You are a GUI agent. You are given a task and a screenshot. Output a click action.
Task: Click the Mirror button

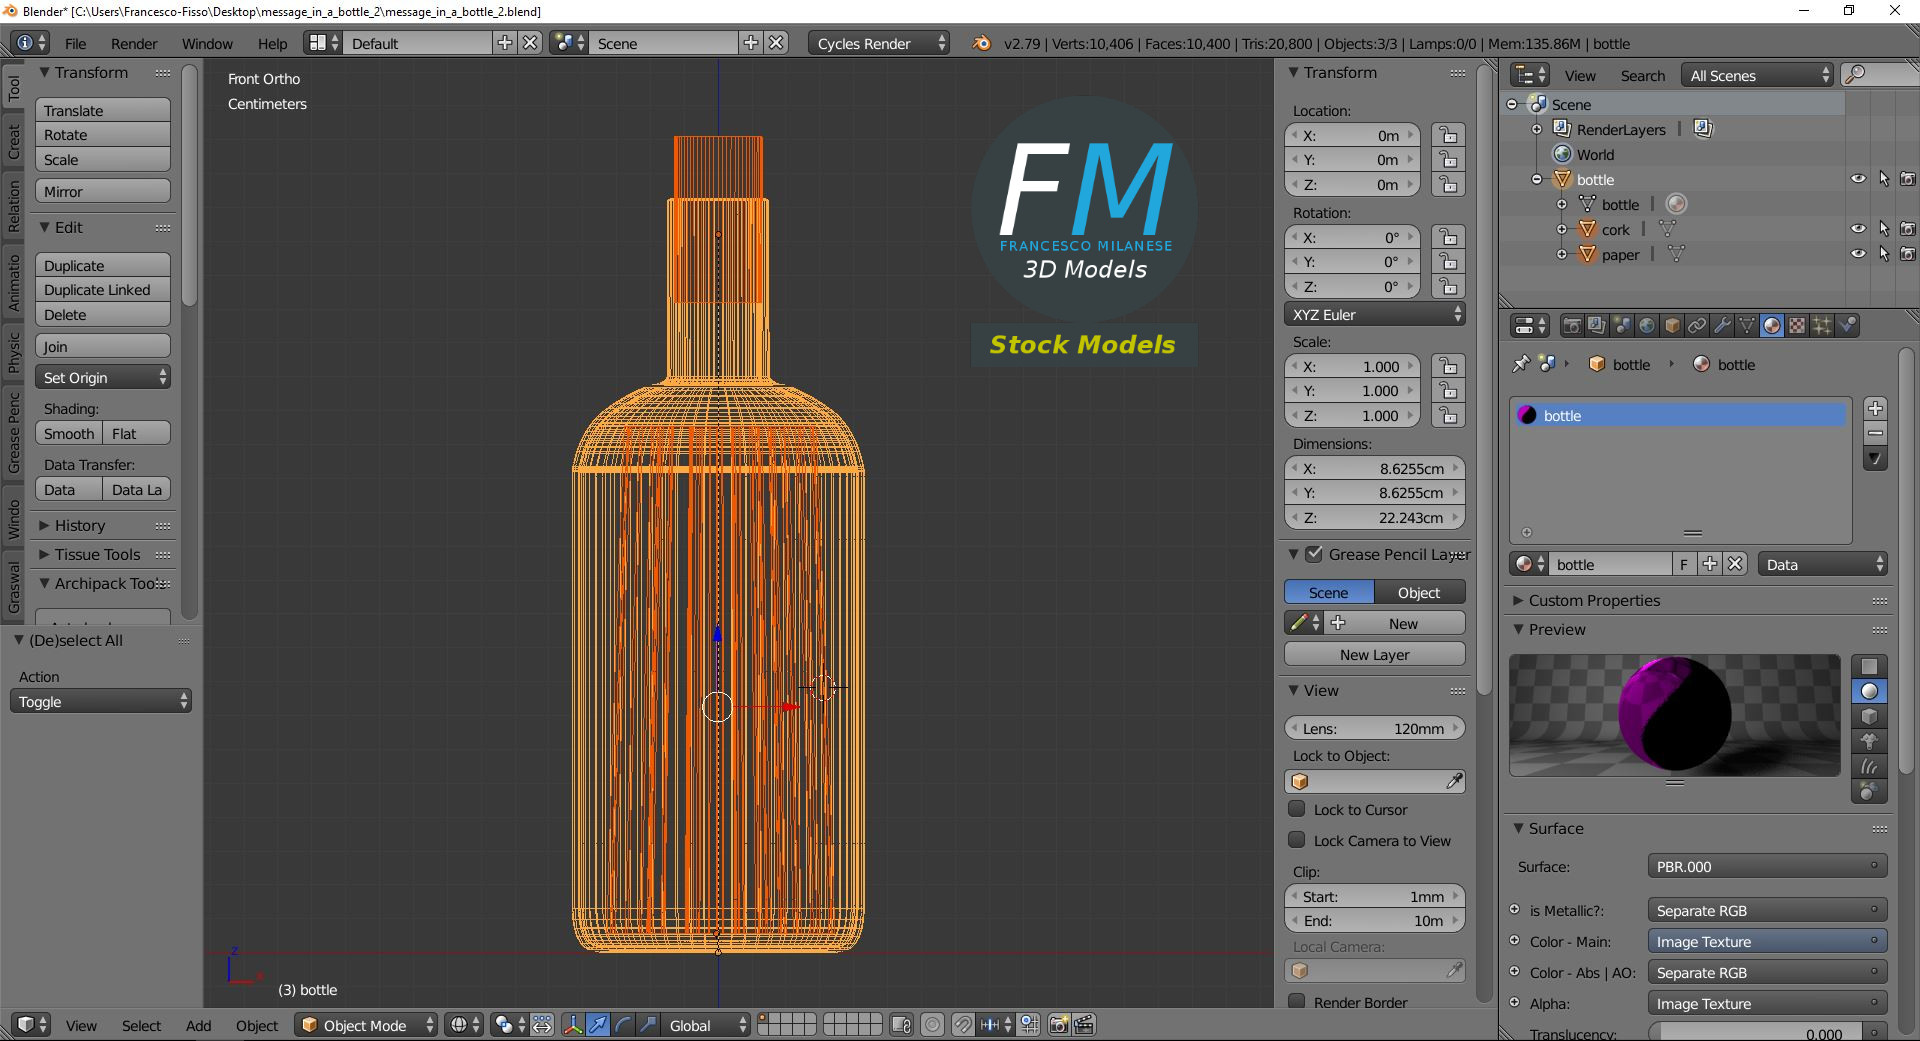pos(103,191)
